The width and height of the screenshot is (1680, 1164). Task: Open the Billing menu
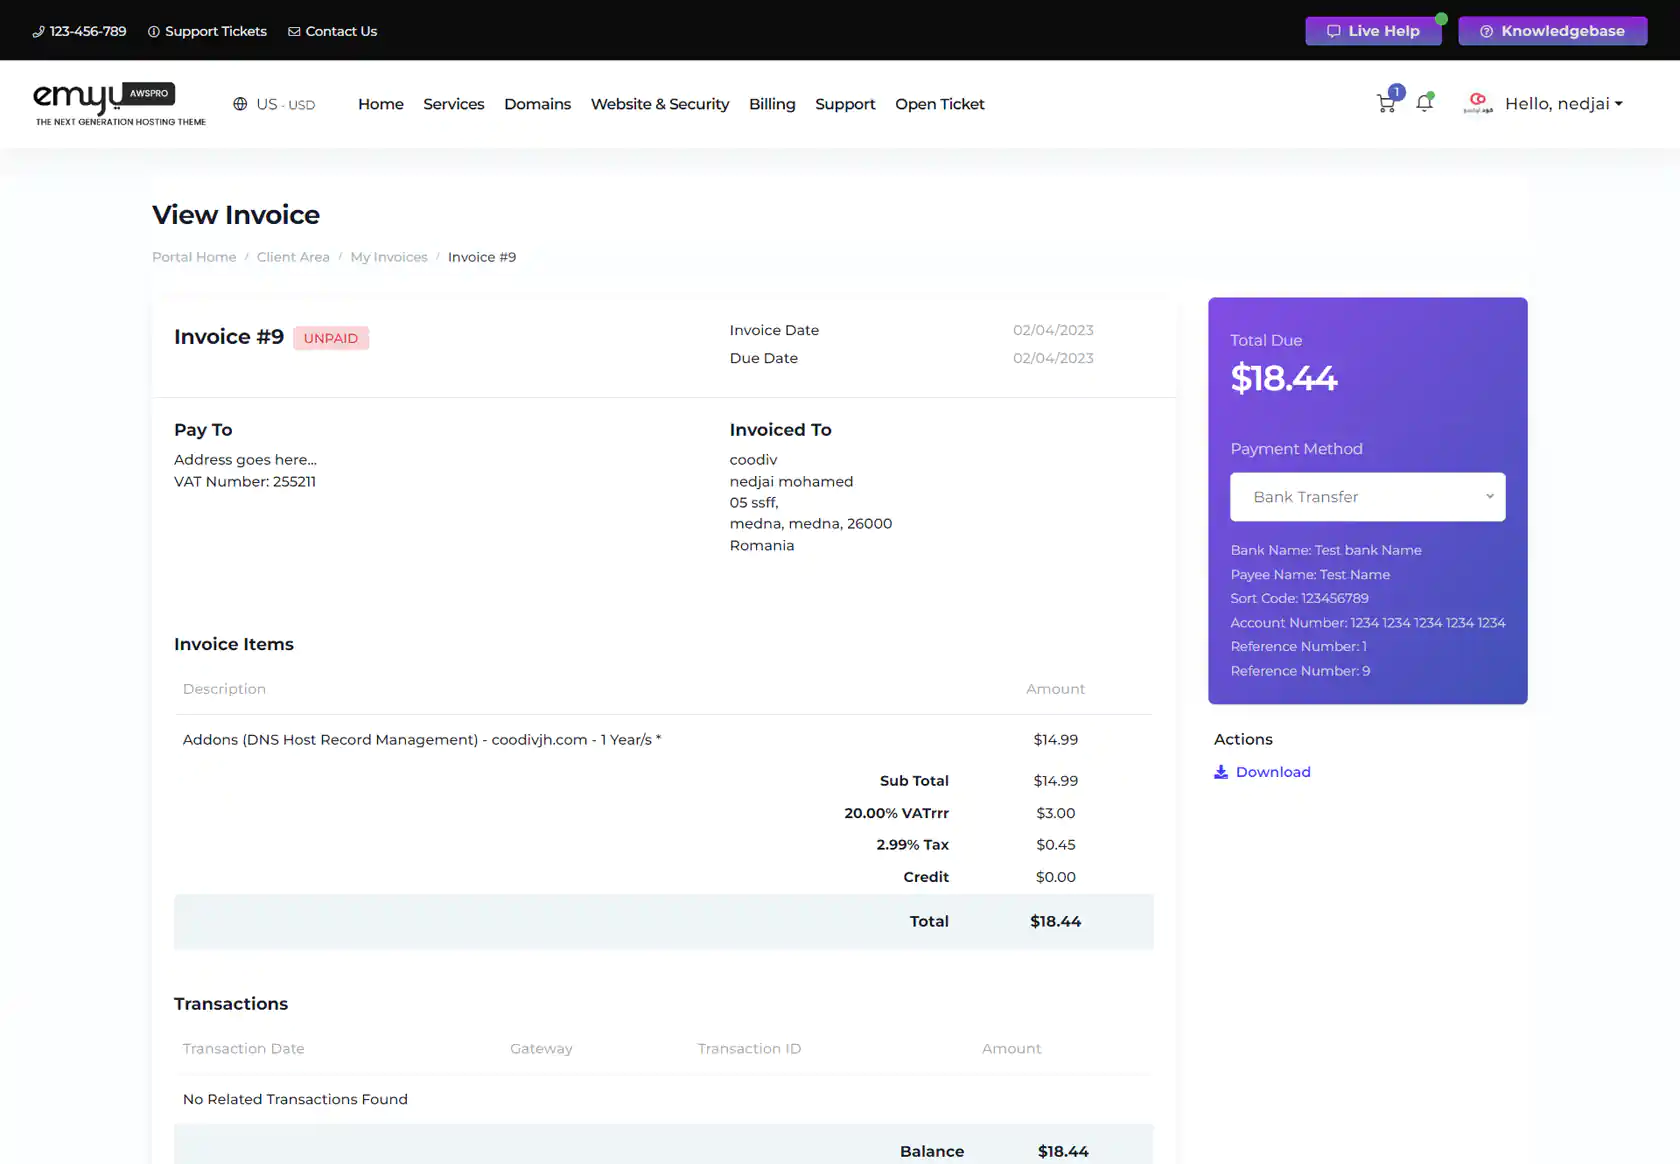tap(772, 104)
